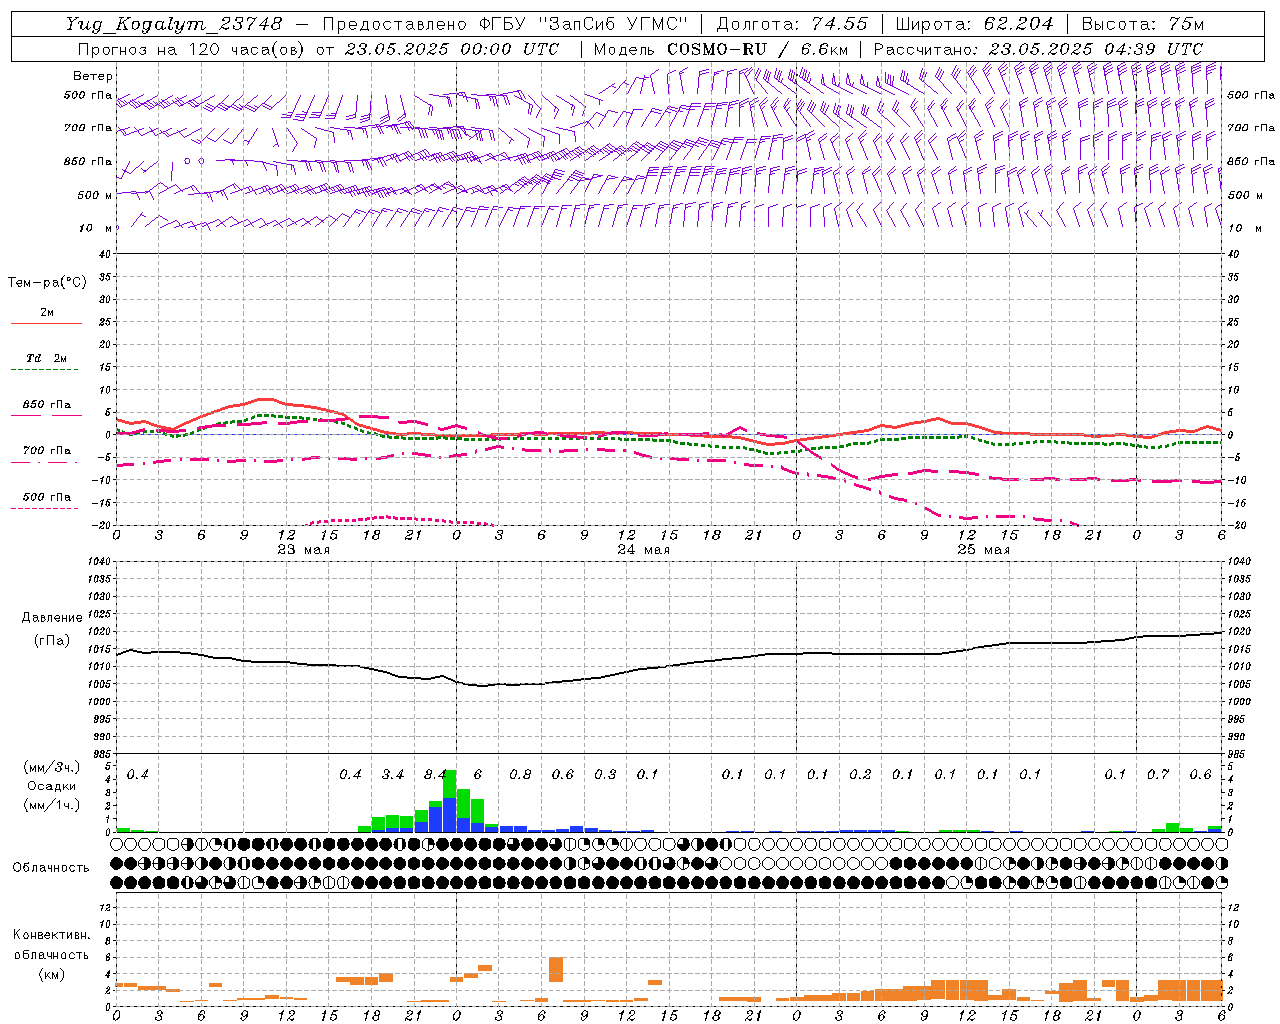This screenshot has height=1024, width=1280.
Task: Click the 0.2 precipitation total
Action: pos(860,775)
